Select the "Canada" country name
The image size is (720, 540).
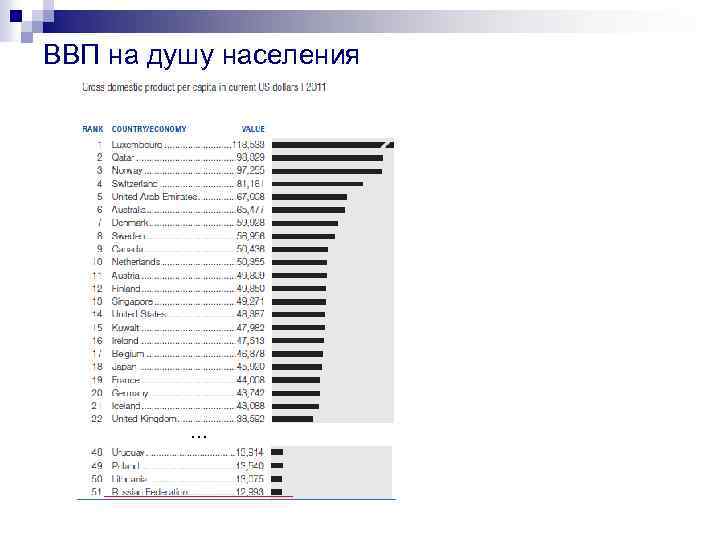click(127, 249)
